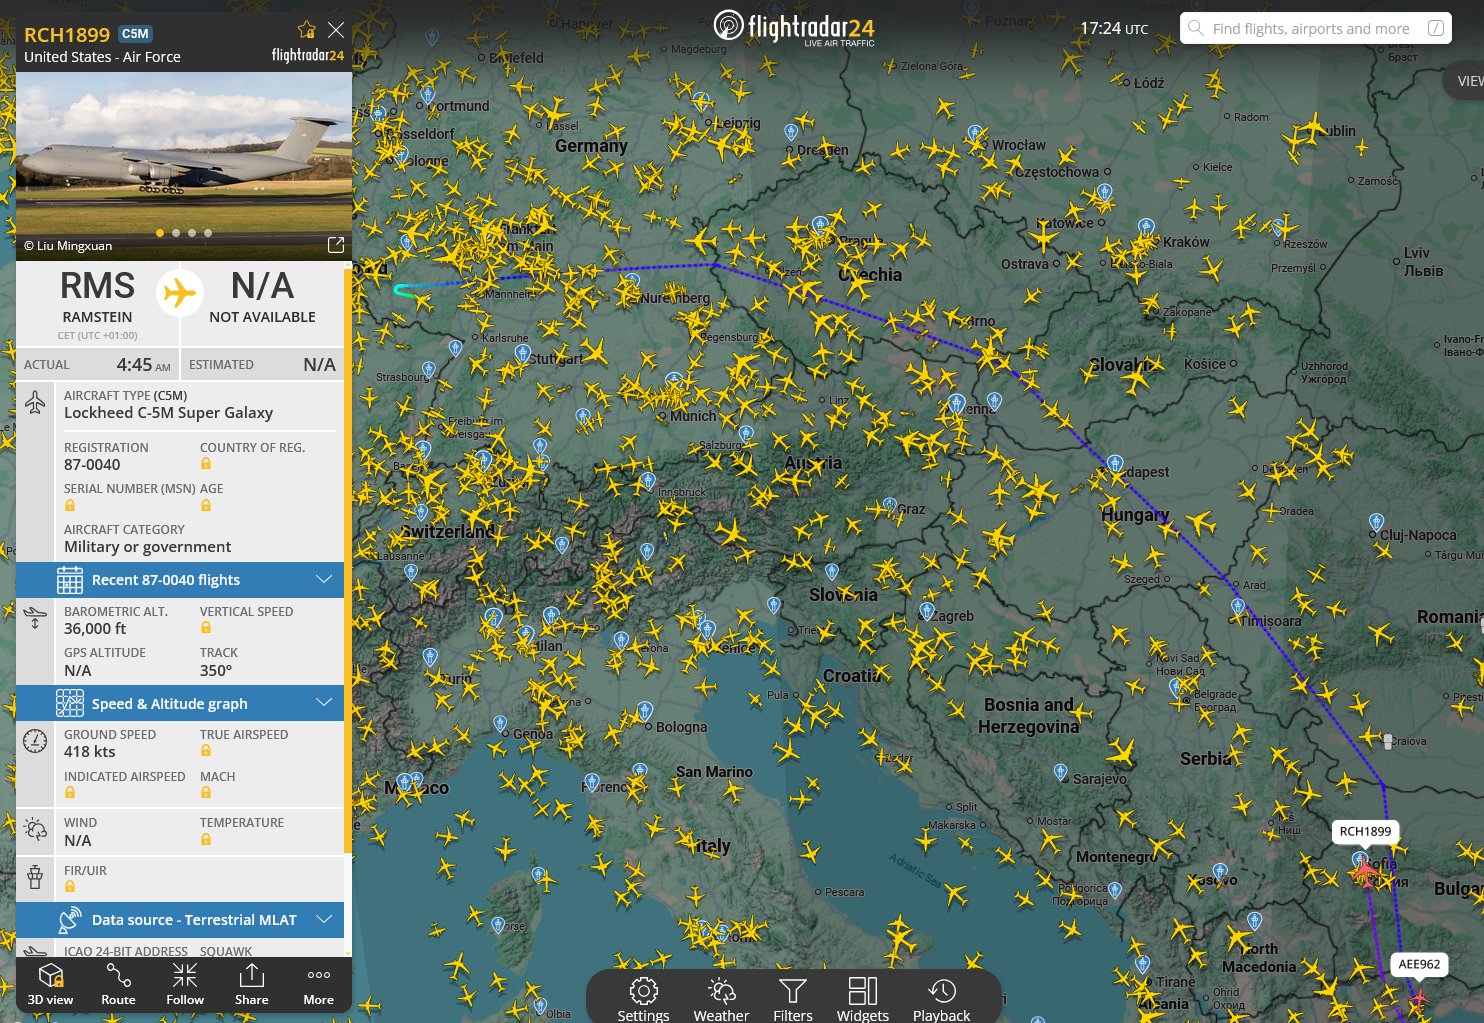Share this flight
1484x1023 pixels.
coord(252,984)
